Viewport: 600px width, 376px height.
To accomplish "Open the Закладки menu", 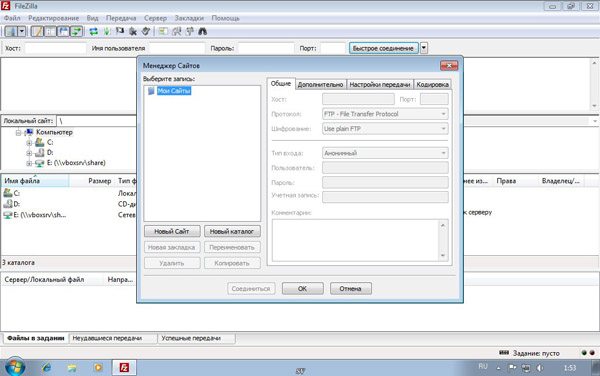I will coord(189,18).
